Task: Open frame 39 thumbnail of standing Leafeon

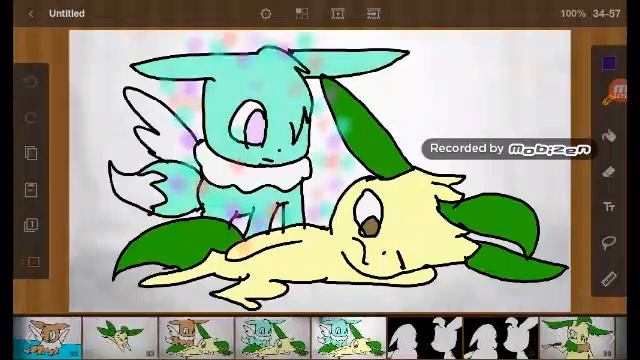Action: point(577,338)
